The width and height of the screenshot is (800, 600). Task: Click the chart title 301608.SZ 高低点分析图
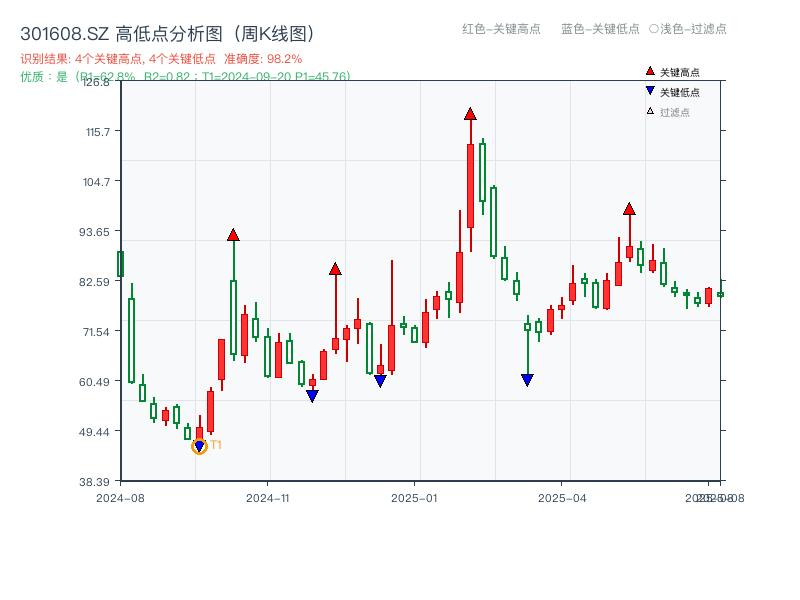pos(167,30)
